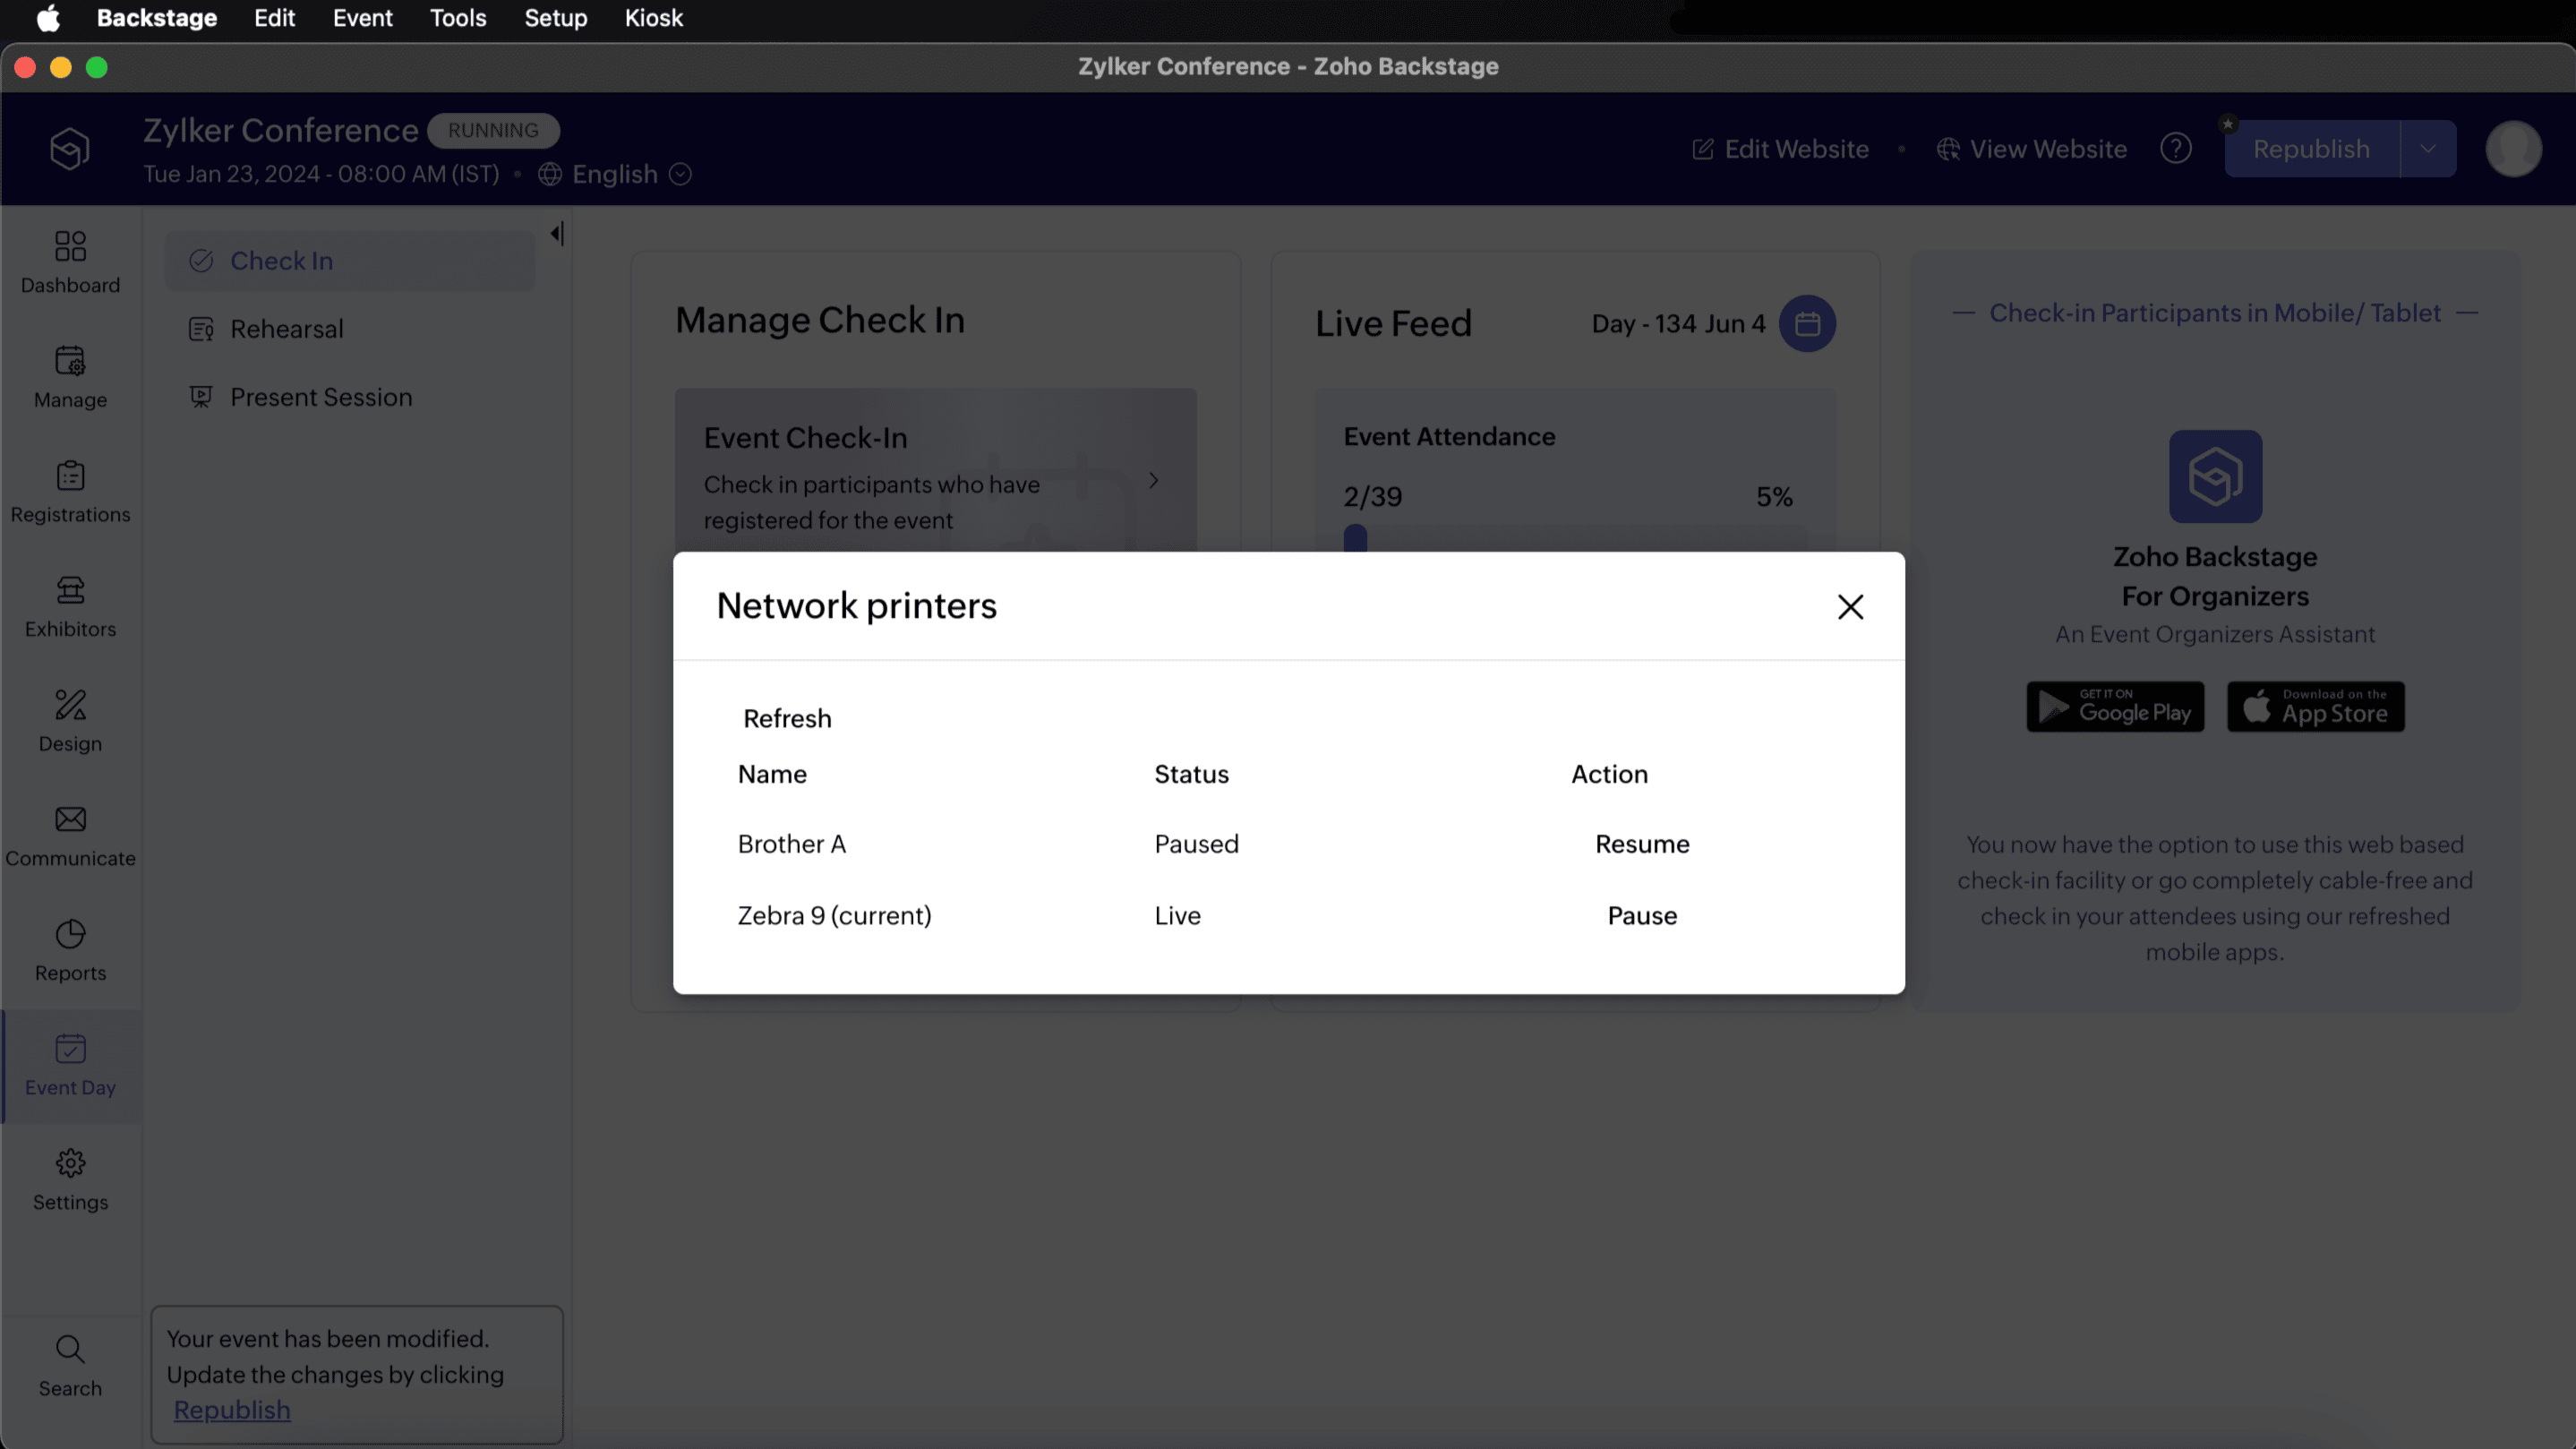Close the Network printers dialog

coord(1849,607)
